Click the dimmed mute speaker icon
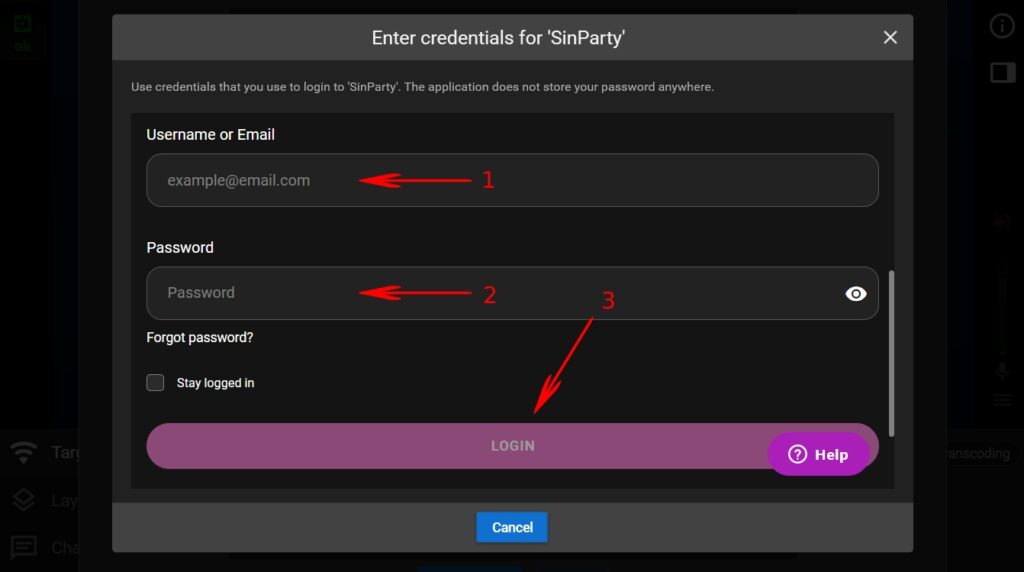 click(1002, 223)
